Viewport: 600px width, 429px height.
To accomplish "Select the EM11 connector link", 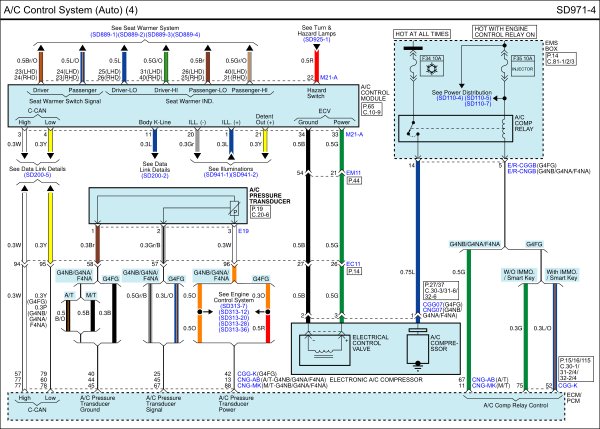I will pos(354,173).
